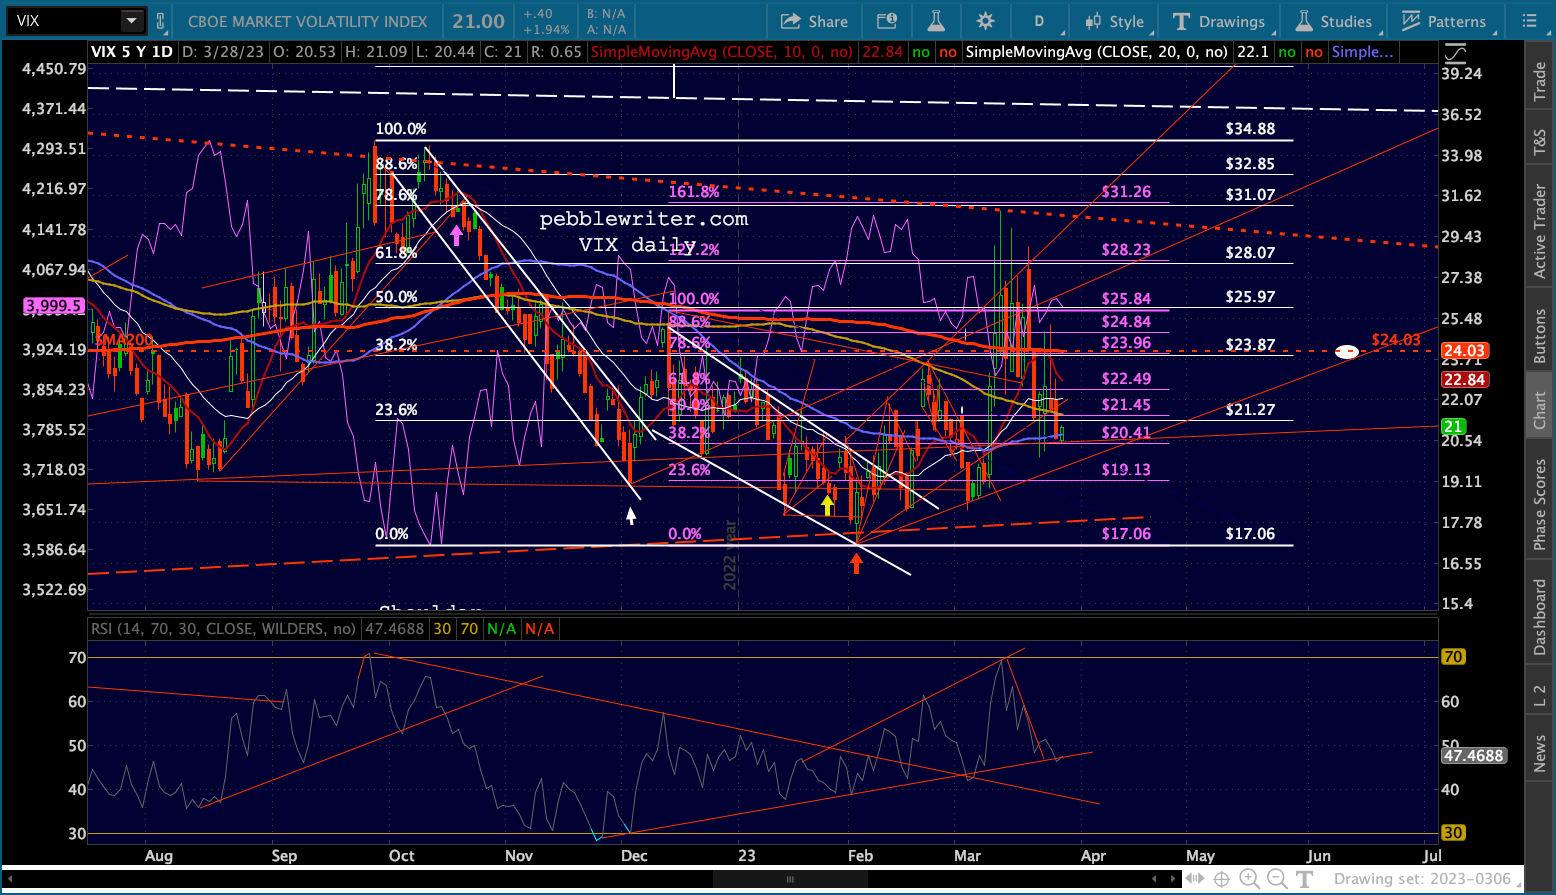Select the text drawing tool icon
The image size is (1556, 895).
click(x=1304, y=880)
